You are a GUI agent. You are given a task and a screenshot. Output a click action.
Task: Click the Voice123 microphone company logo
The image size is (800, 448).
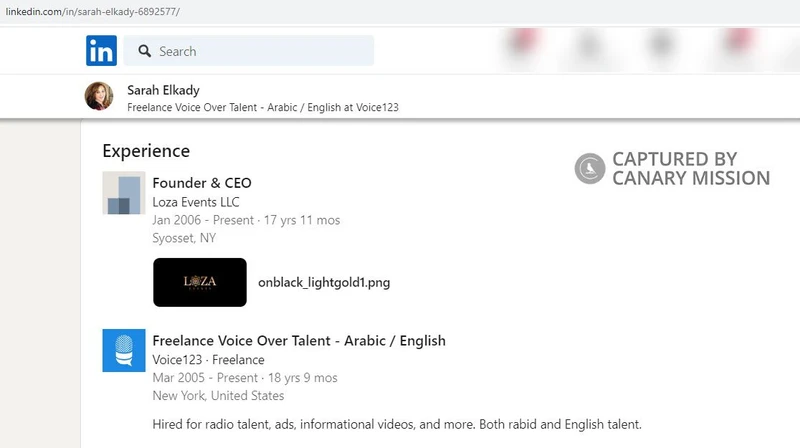(x=123, y=351)
